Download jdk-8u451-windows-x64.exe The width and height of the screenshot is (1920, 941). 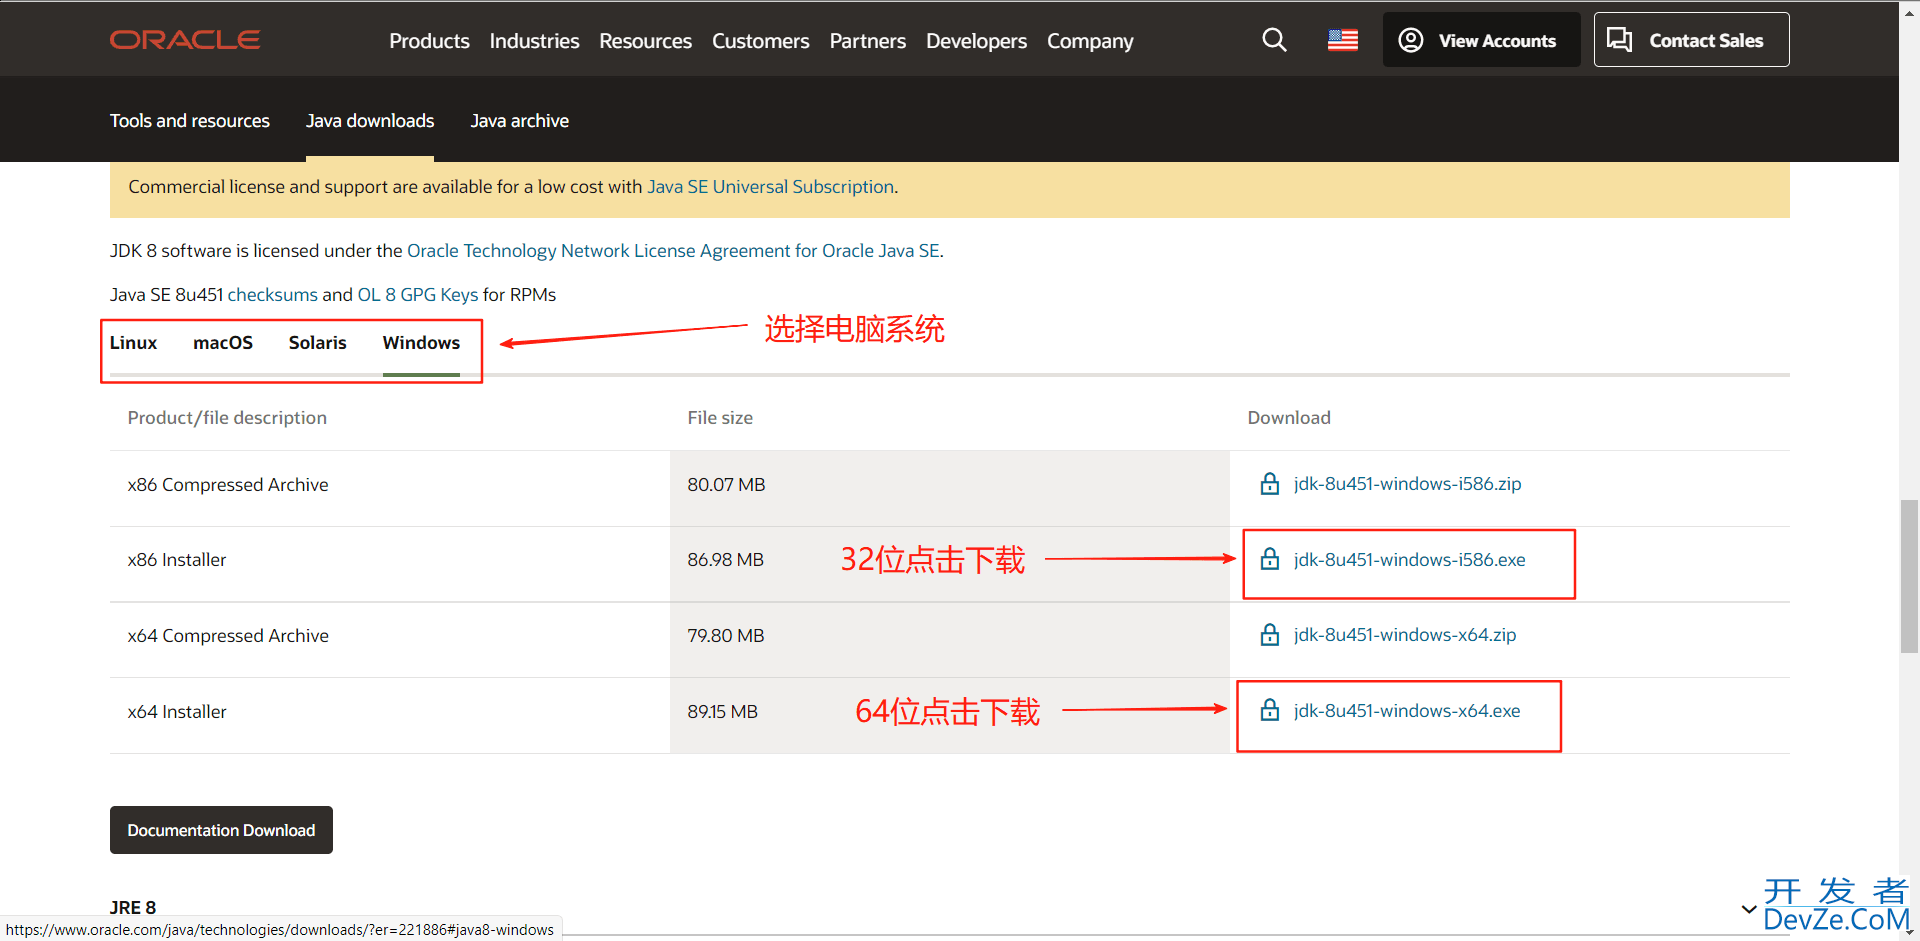(x=1406, y=711)
